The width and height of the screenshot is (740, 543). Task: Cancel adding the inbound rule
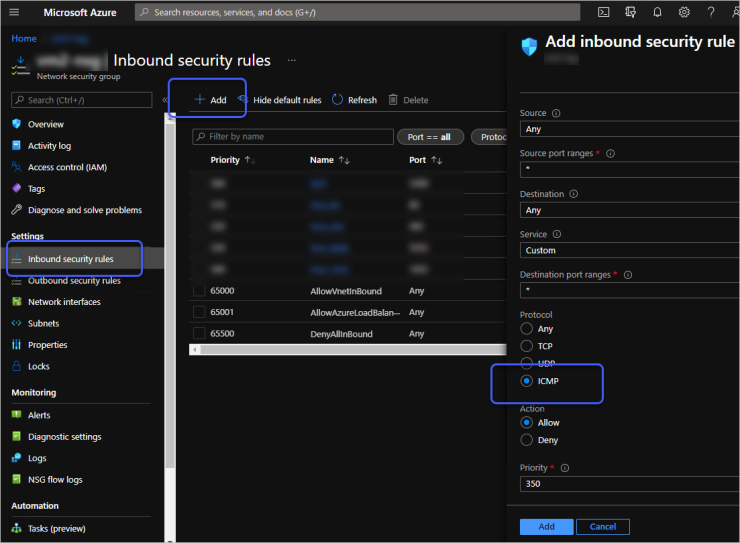[603, 526]
